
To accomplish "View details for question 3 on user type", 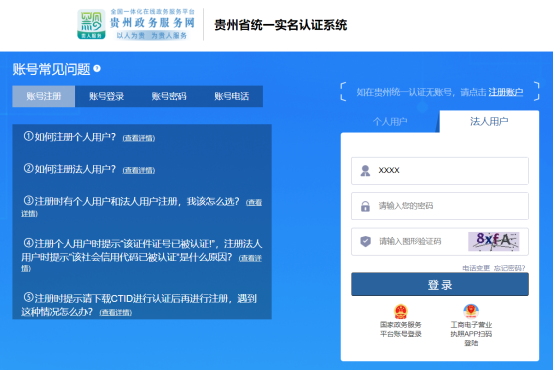I will coord(254,202).
